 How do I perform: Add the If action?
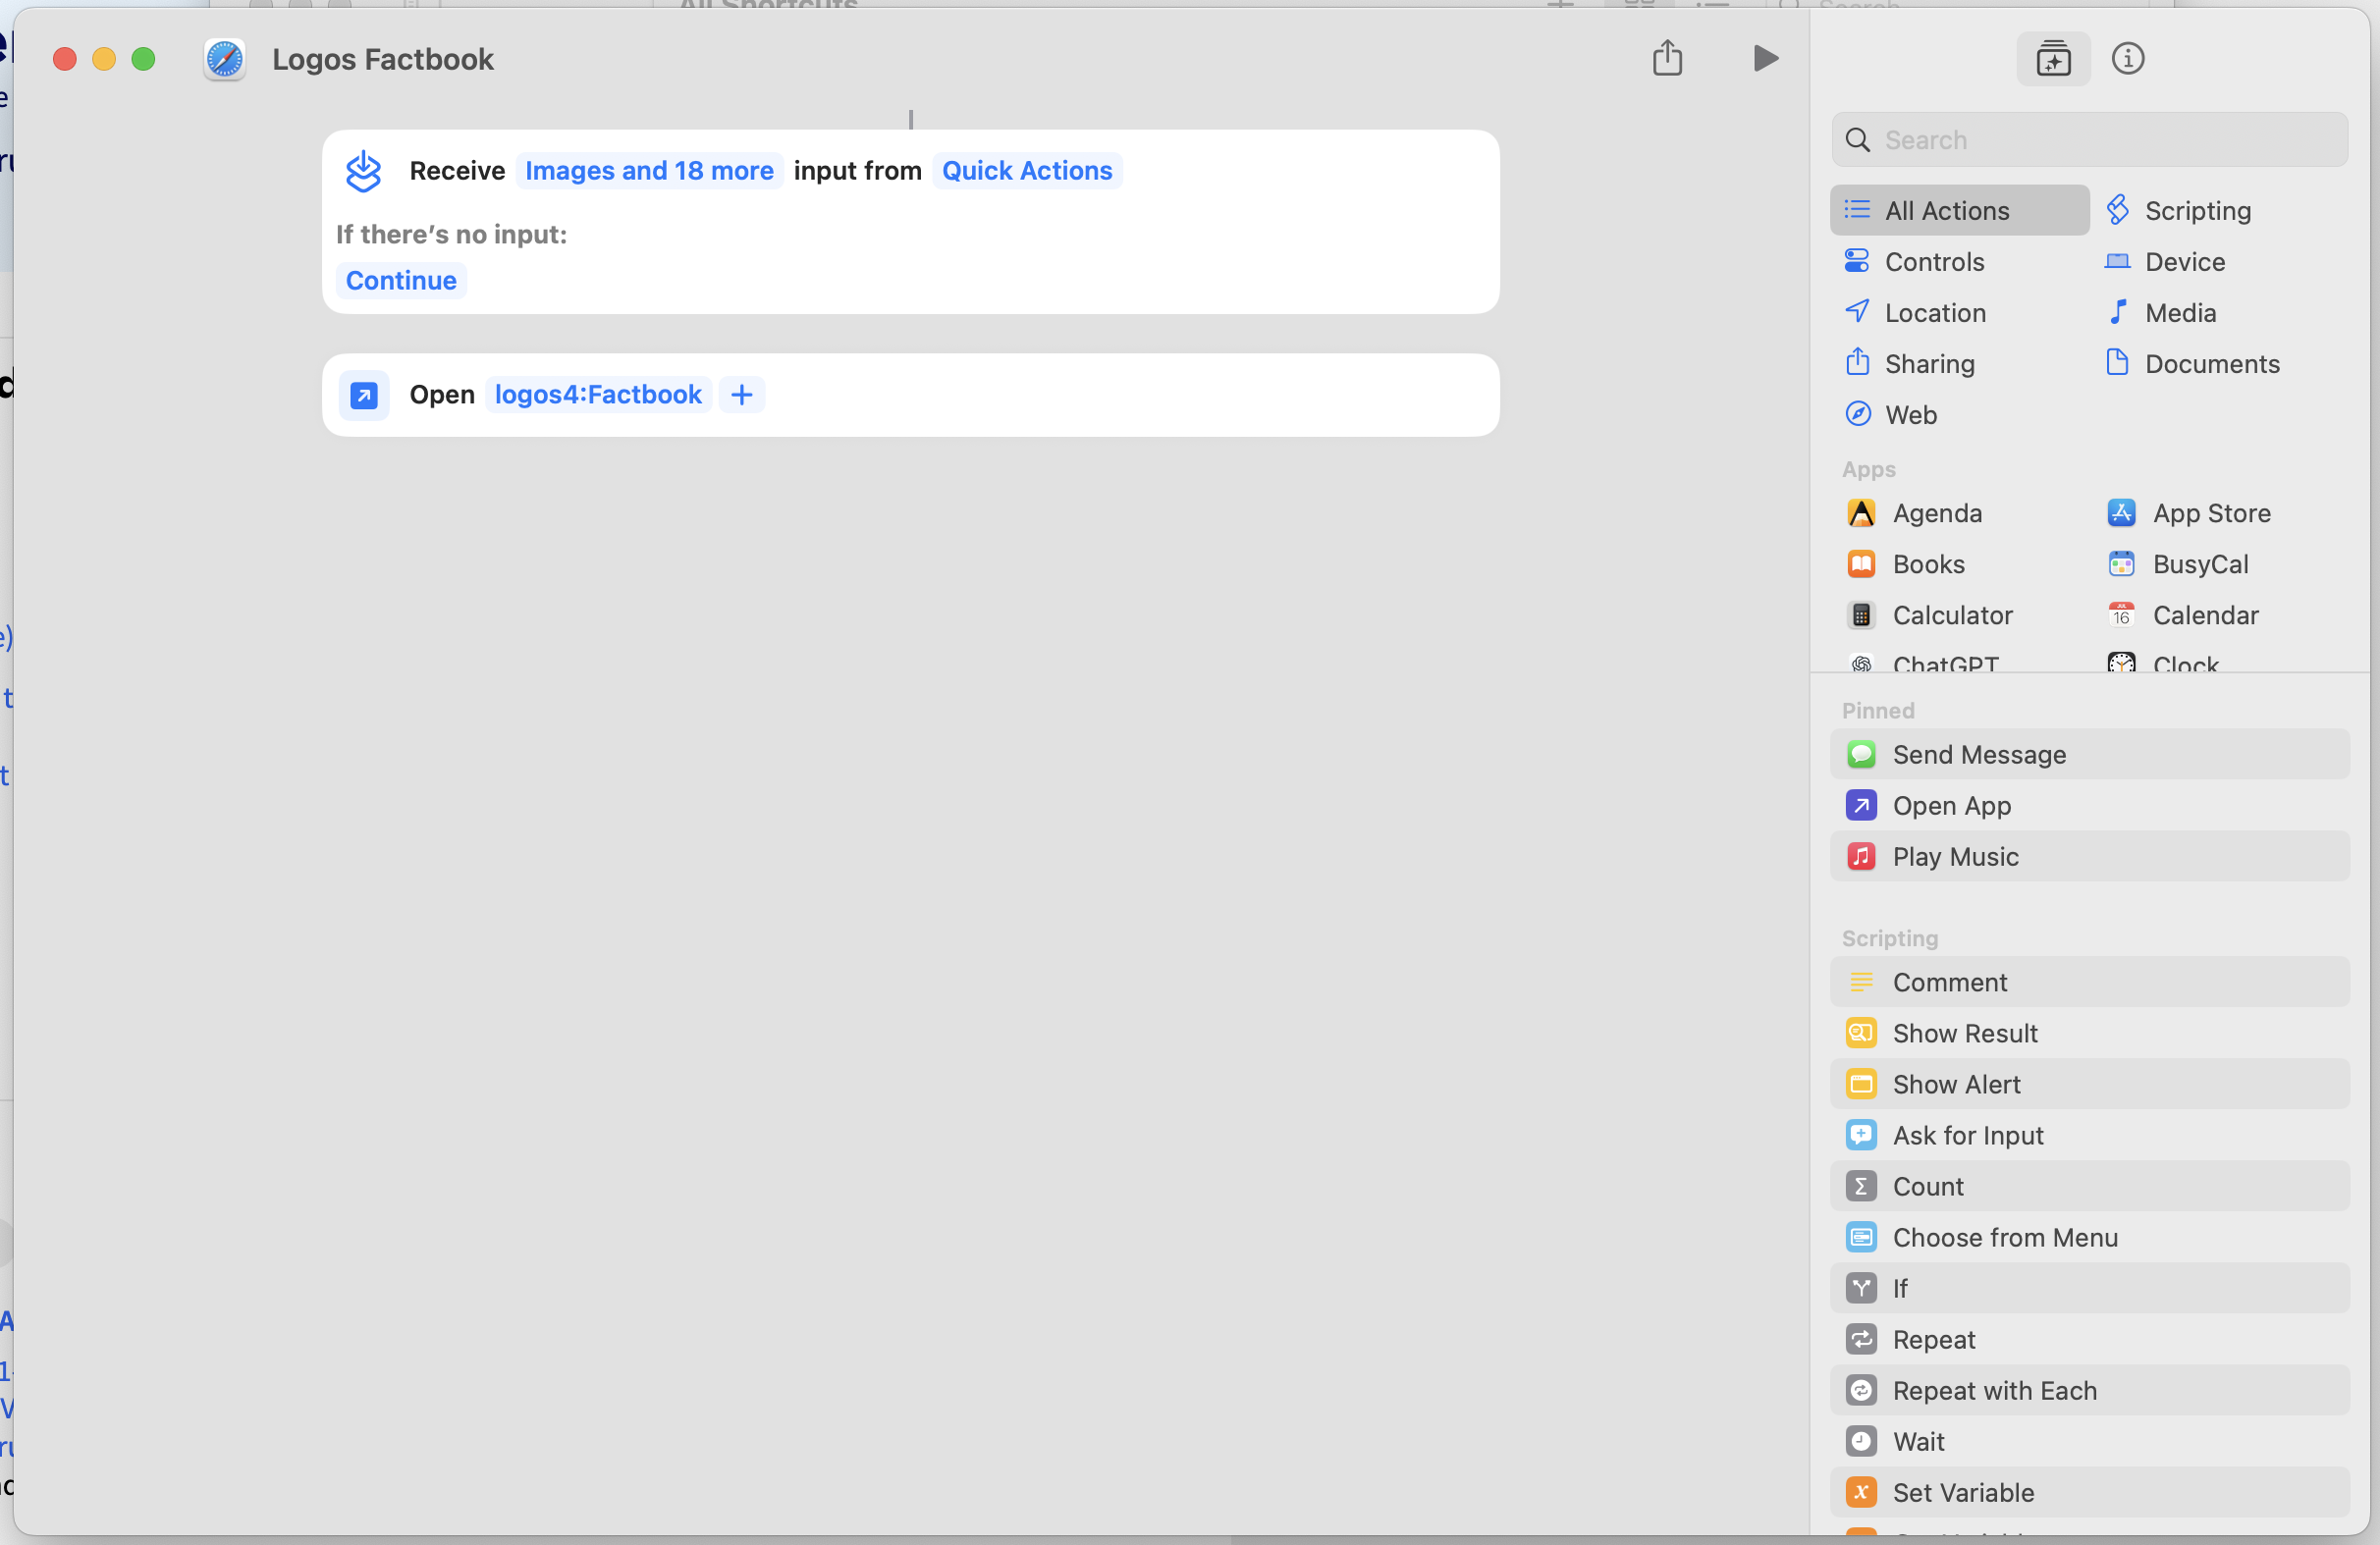[x=2089, y=1289]
